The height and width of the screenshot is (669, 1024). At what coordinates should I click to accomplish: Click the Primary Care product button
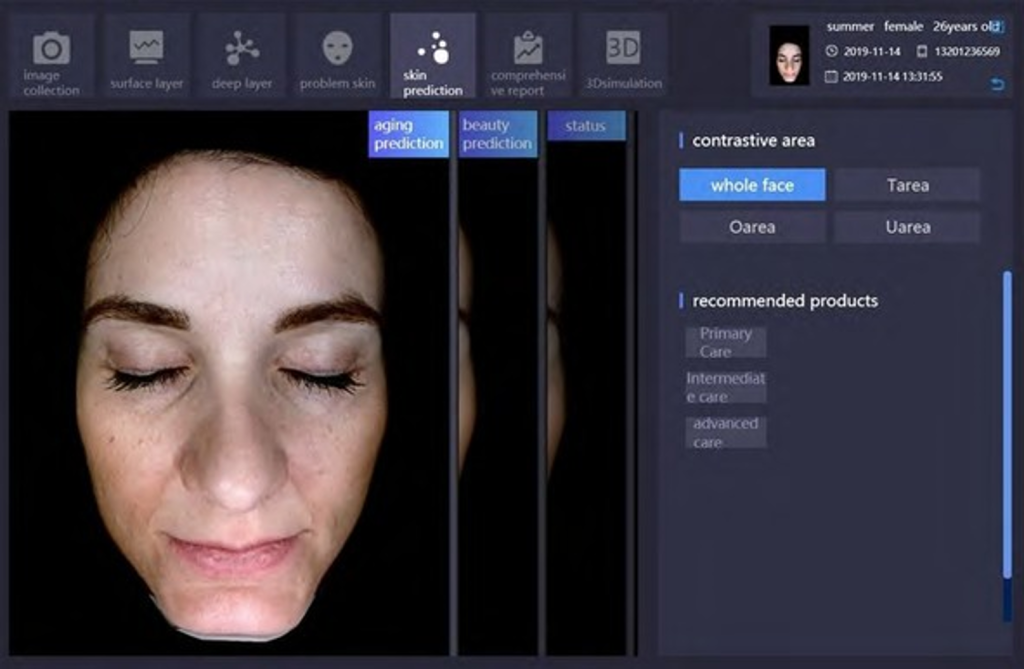pos(726,342)
